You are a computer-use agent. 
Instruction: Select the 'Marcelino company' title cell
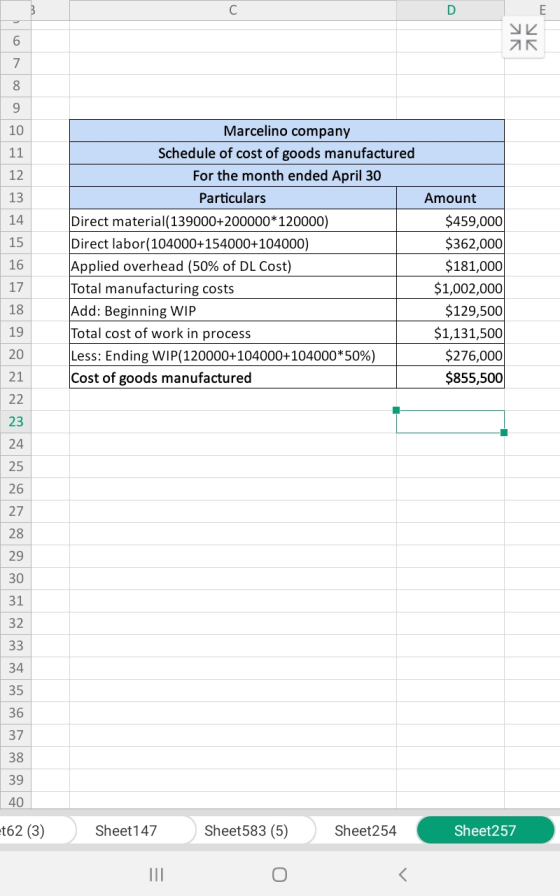pyautogui.click(x=287, y=131)
